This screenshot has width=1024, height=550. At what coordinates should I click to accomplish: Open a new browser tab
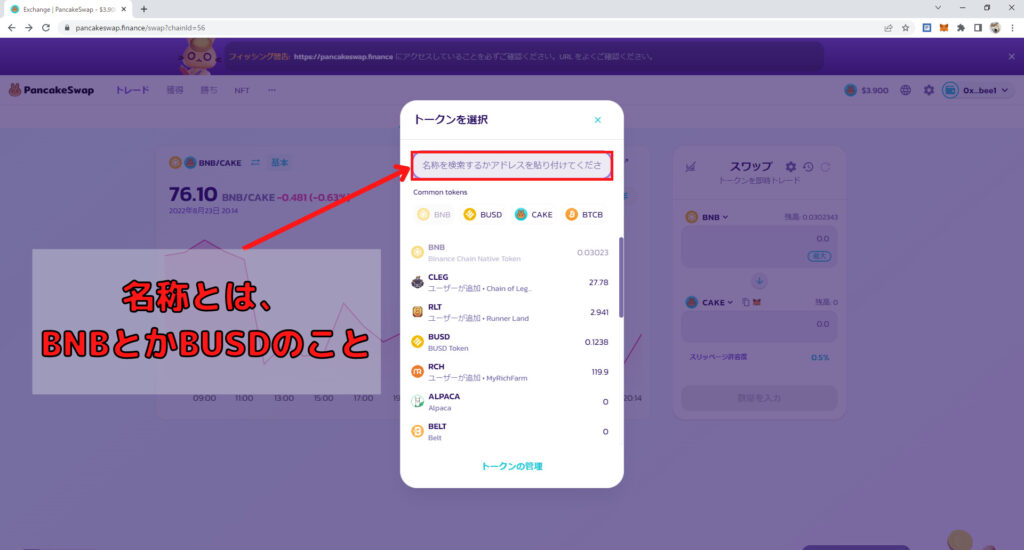(x=144, y=9)
